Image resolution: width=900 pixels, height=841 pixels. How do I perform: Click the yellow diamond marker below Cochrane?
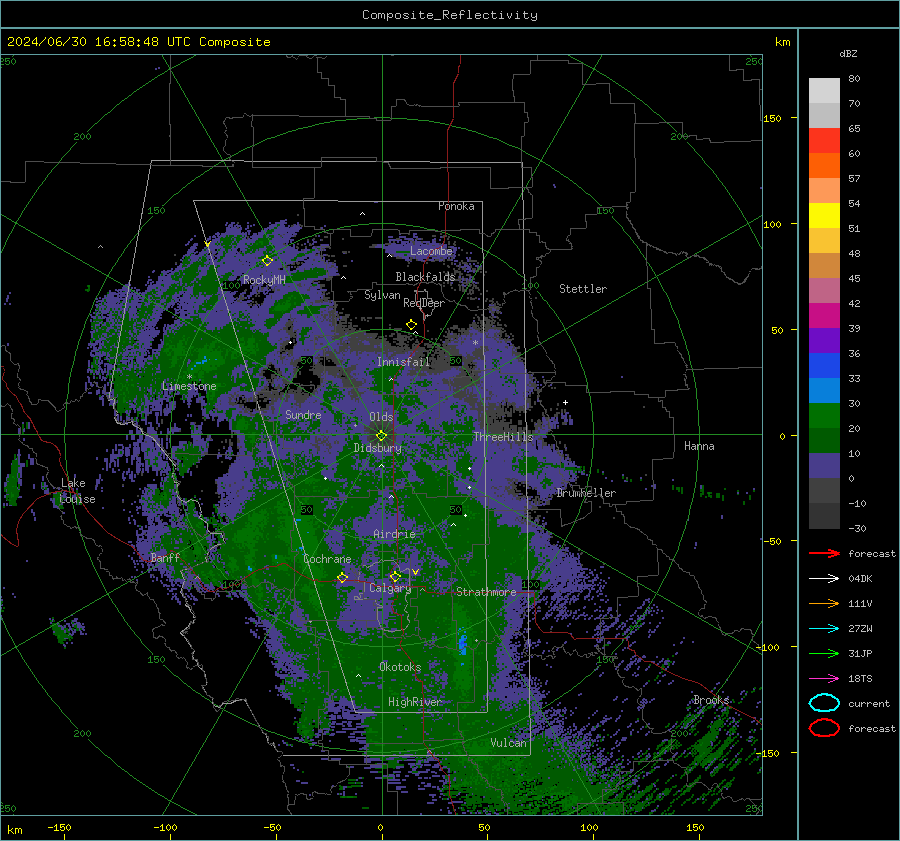(x=342, y=578)
